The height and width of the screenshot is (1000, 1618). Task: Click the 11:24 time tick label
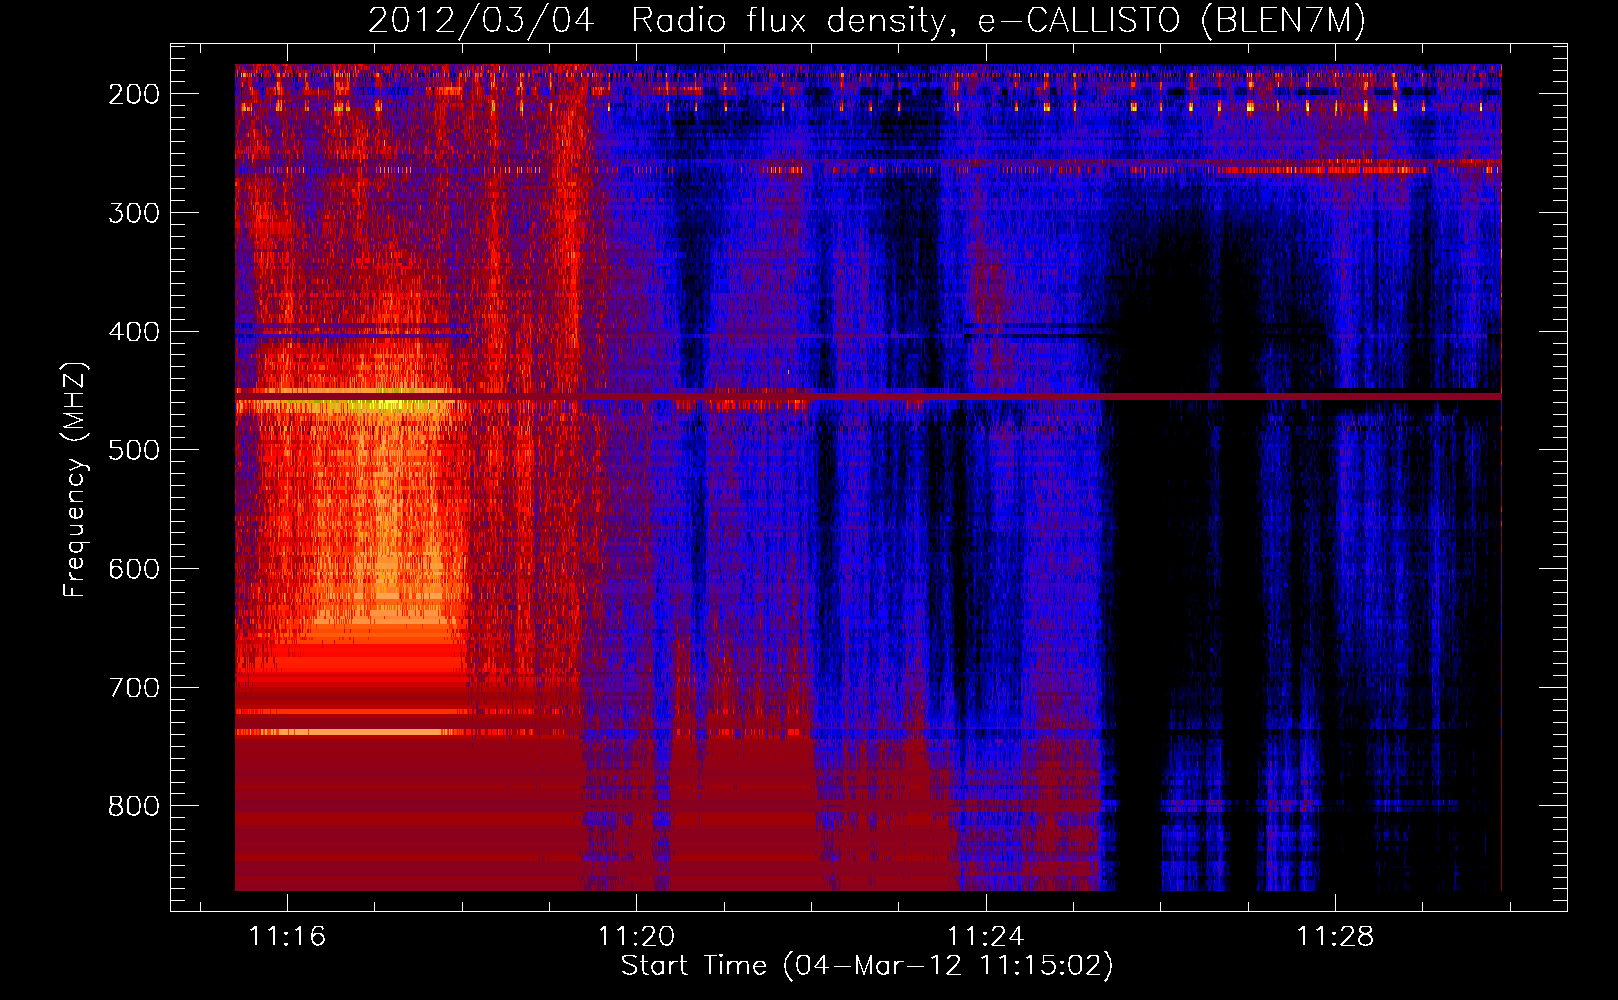[x=986, y=937]
